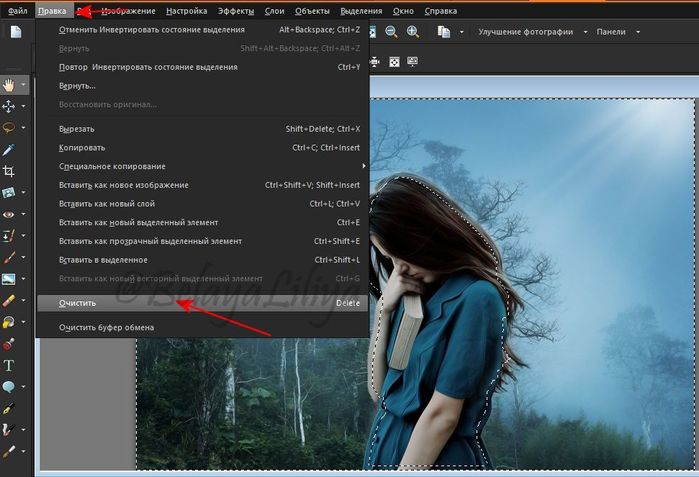This screenshot has height=477, width=699.
Task: Select the Clone brush tool with arrows
Action: pyautogui.click(x=8, y=235)
